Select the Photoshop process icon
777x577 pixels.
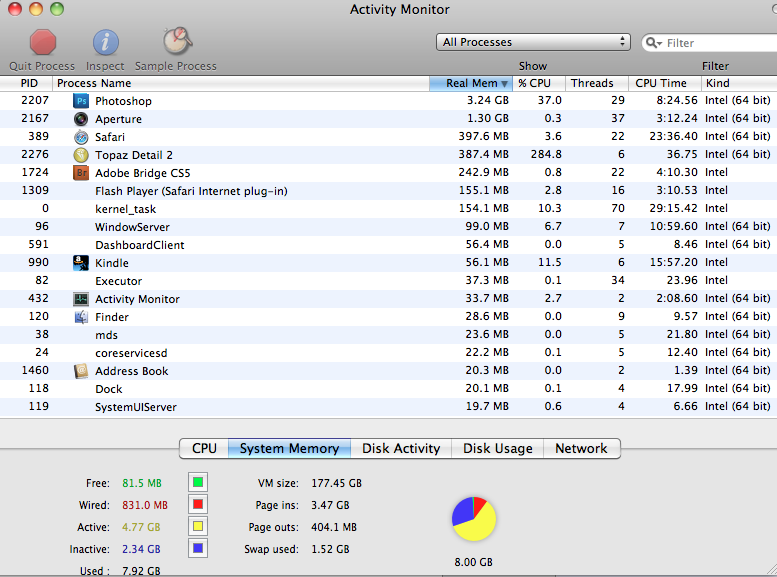pyautogui.click(x=81, y=101)
